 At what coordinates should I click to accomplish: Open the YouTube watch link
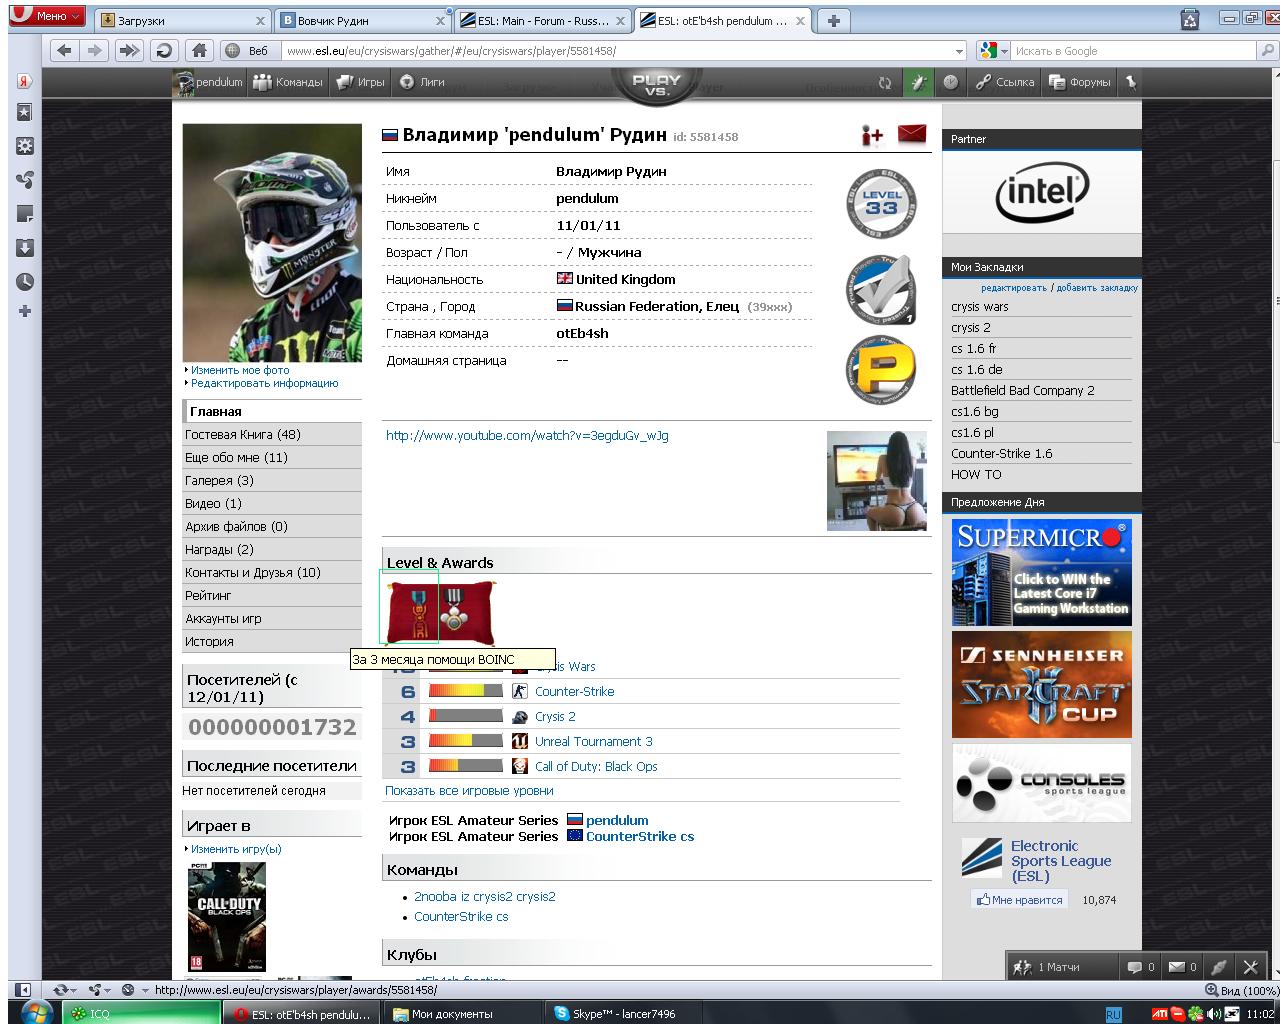coord(527,436)
